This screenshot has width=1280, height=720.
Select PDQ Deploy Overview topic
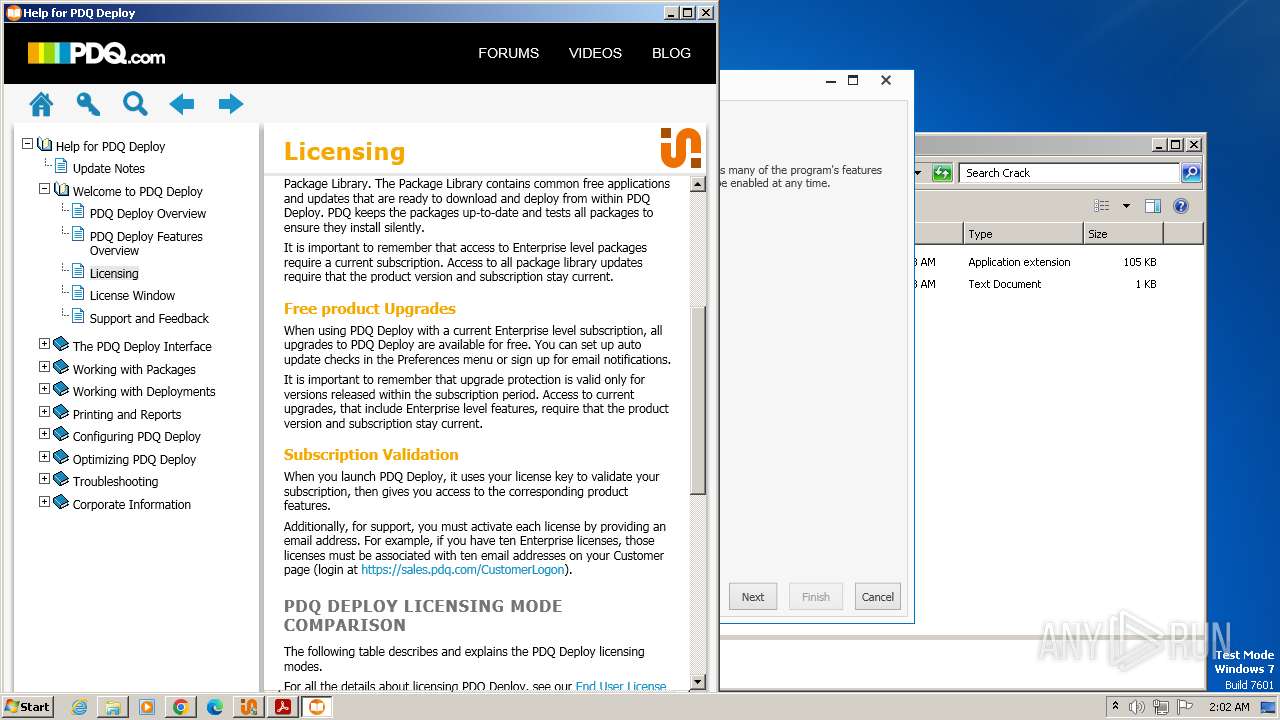coord(147,214)
